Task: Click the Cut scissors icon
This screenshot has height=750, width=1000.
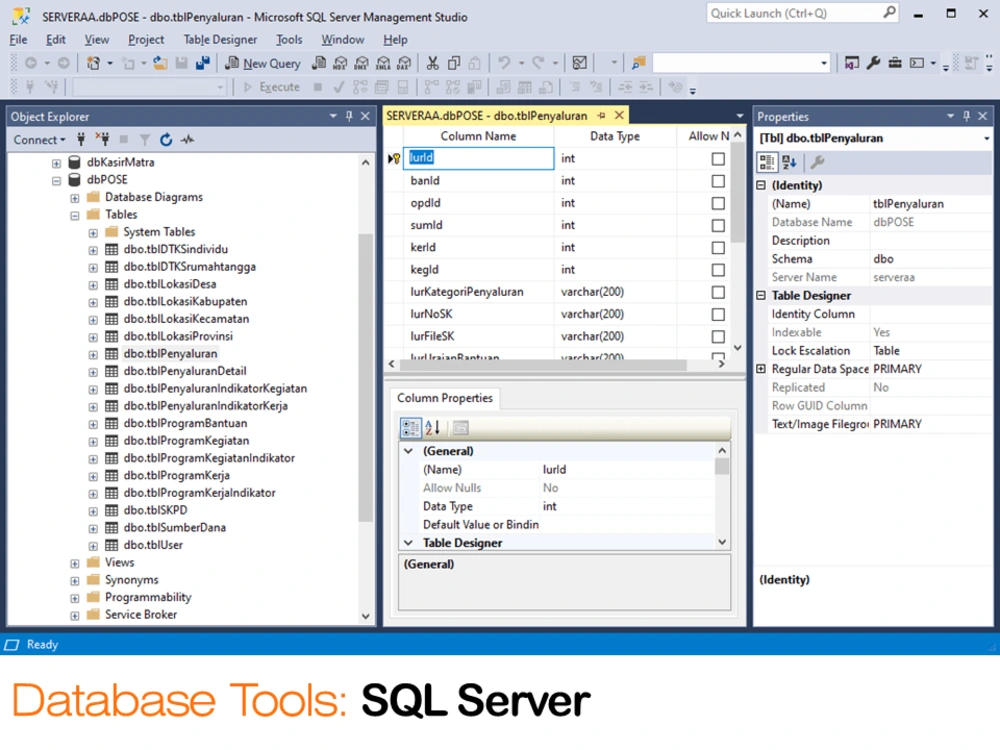Action: [x=432, y=63]
